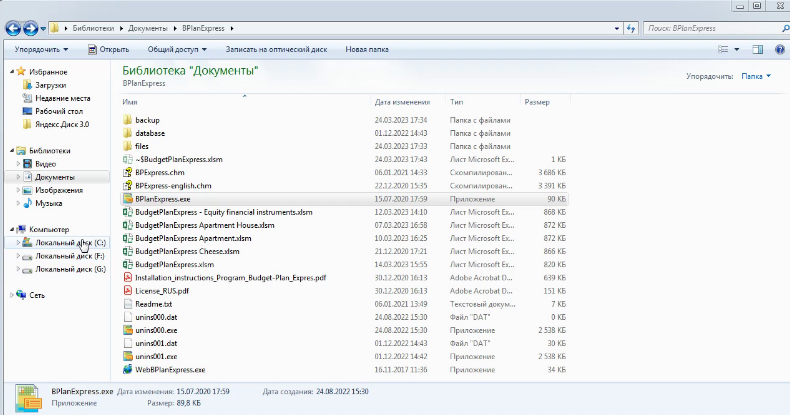The image size is (790, 415).
Task: Open help with question mark icon
Action: pyautogui.click(x=780, y=49)
